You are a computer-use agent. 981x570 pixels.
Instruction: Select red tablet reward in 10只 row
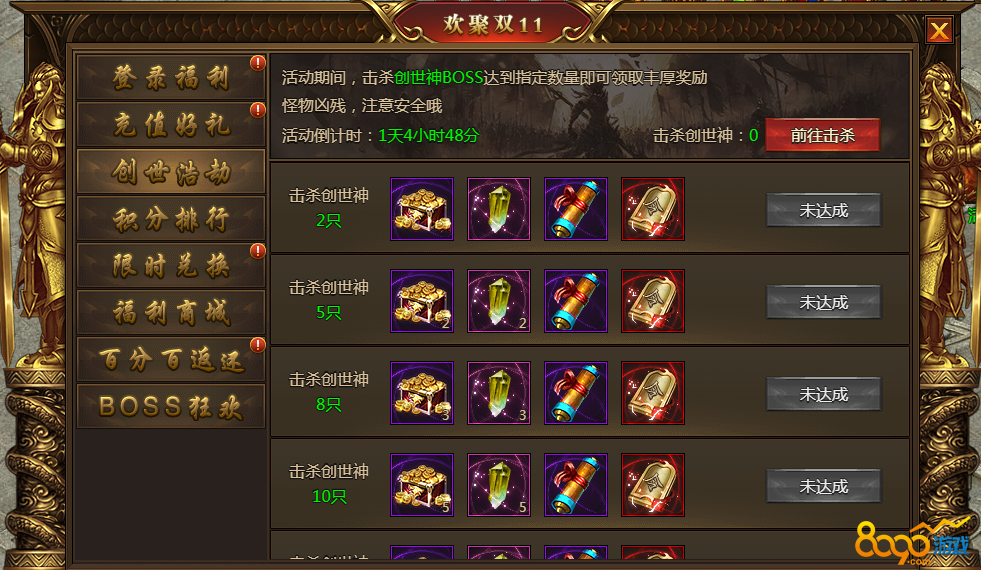tap(653, 485)
